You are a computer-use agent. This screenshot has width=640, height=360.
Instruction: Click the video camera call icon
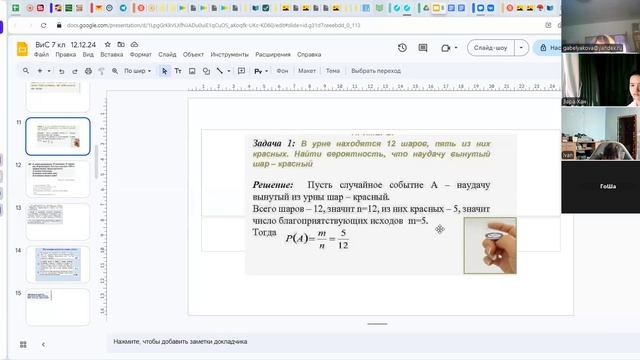[445, 48]
